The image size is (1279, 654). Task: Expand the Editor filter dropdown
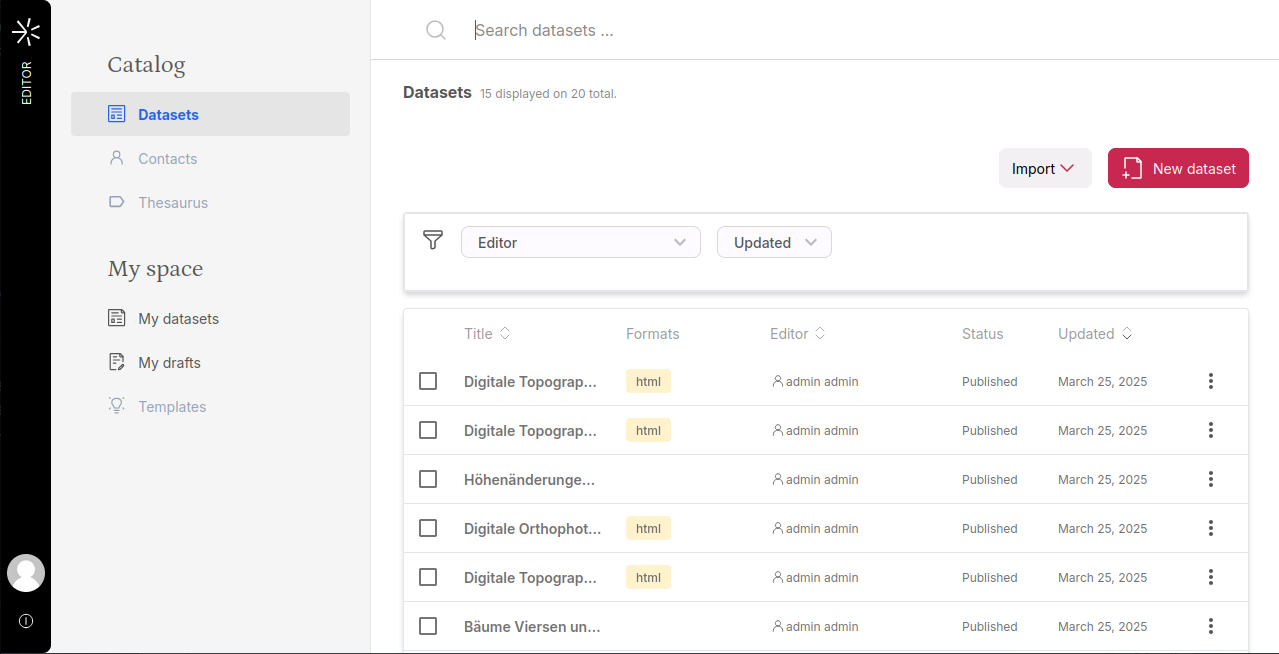point(580,242)
